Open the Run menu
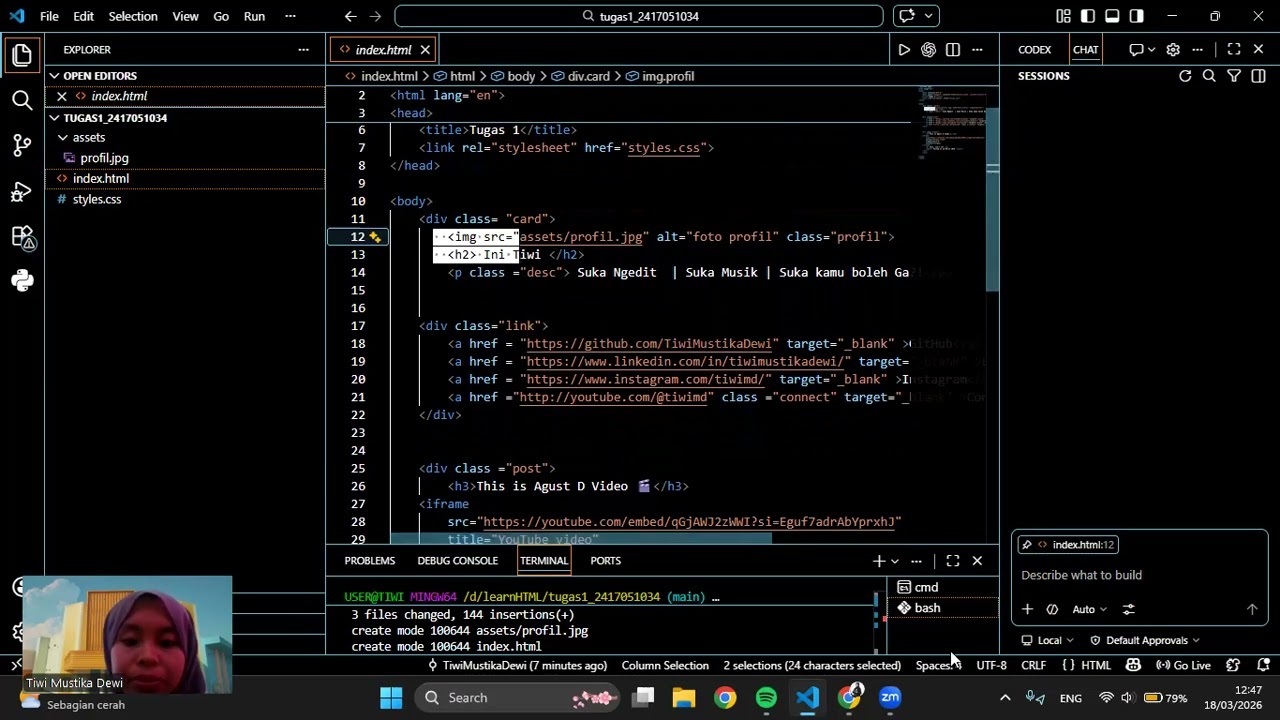The height and width of the screenshot is (720, 1280). tap(254, 16)
